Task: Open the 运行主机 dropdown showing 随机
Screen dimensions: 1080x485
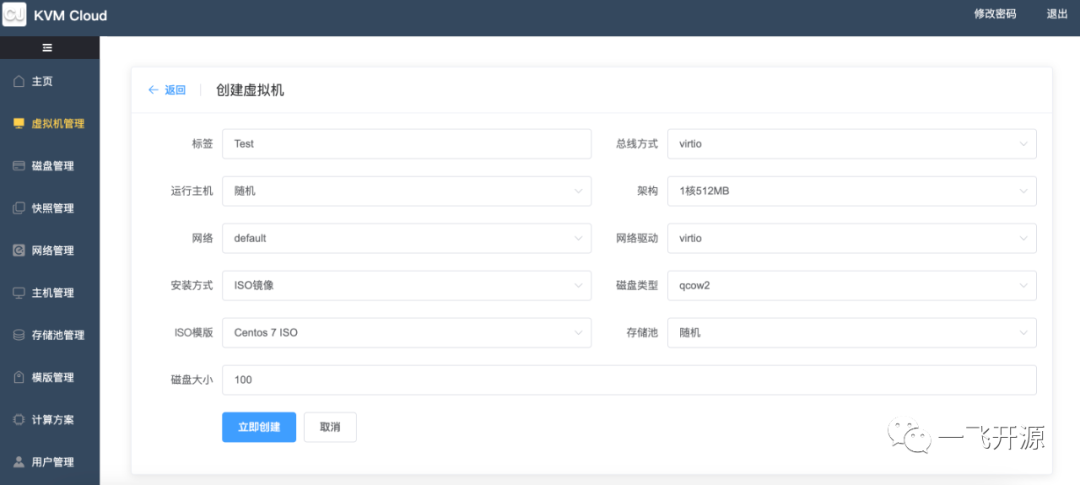Action: [406, 191]
